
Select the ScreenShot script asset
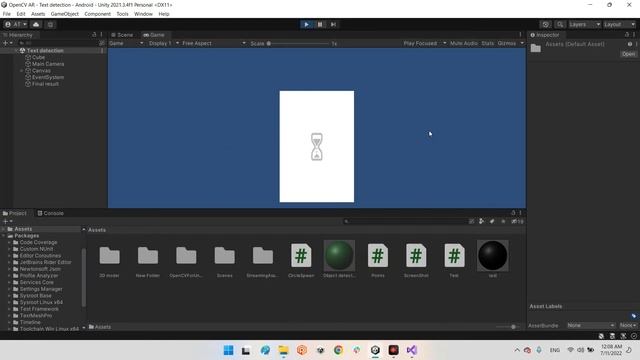[x=416, y=260]
